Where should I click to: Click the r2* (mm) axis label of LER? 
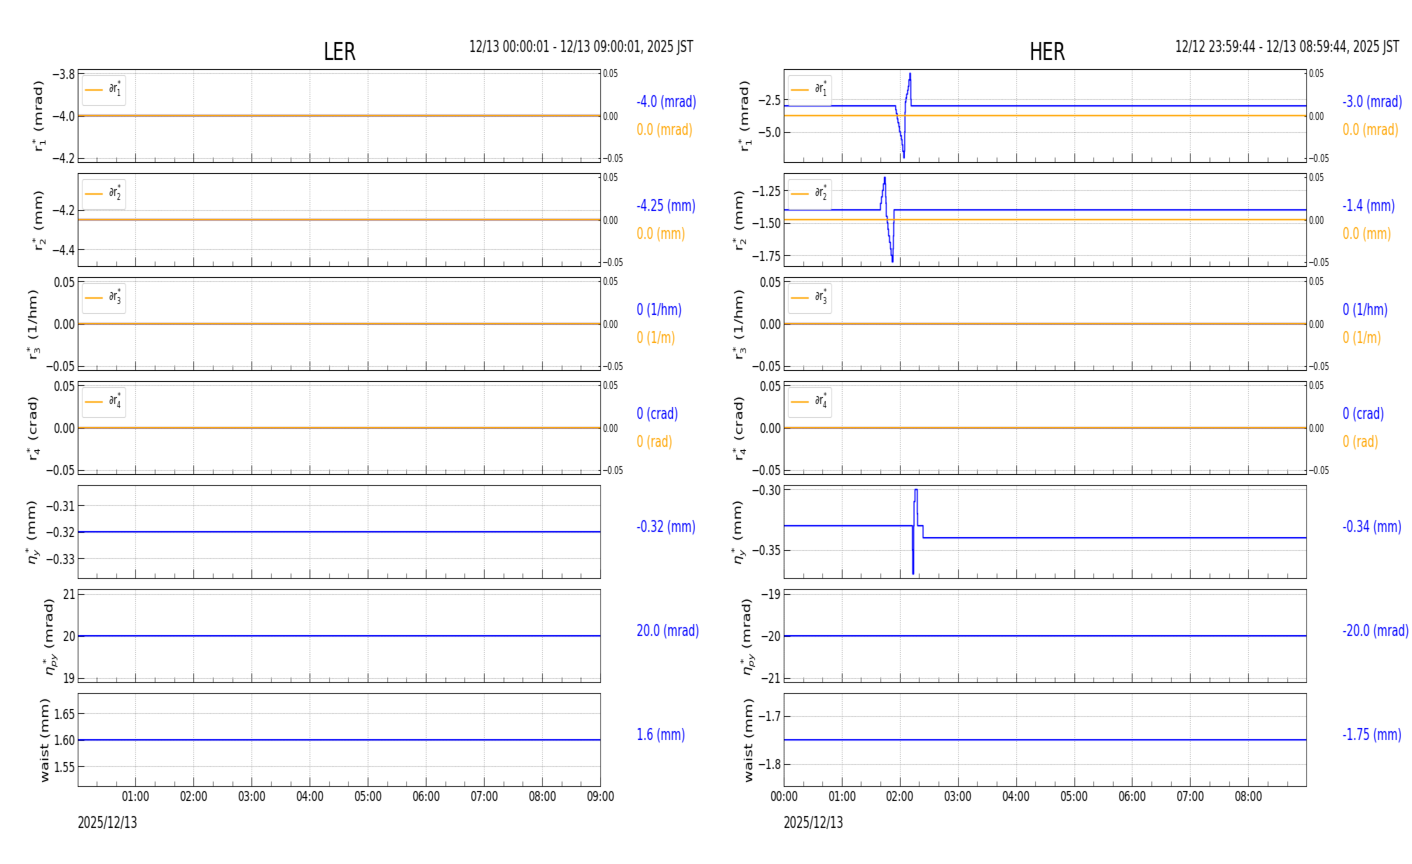click(x=38, y=220)
